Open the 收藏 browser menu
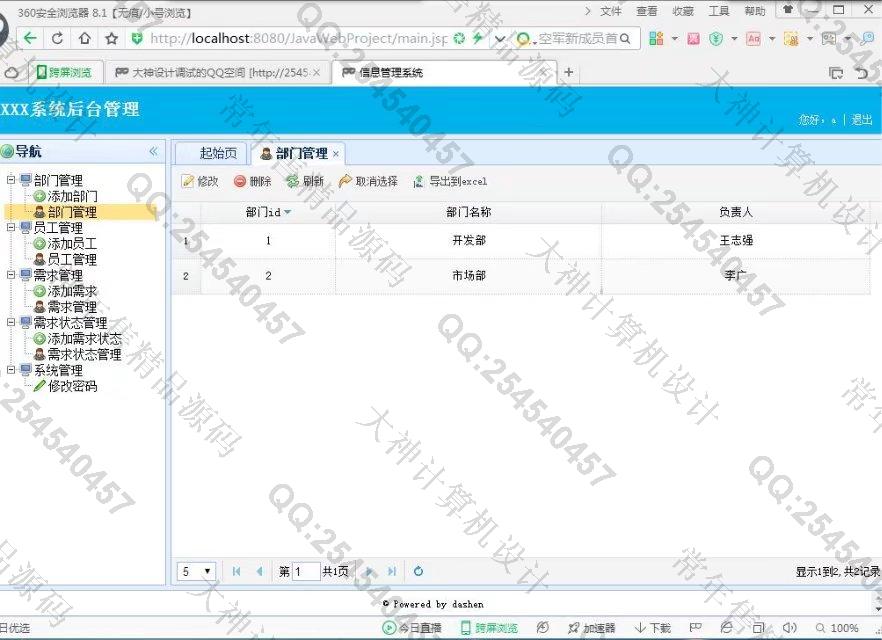This screenshot has width=882, height=640. 683,11
